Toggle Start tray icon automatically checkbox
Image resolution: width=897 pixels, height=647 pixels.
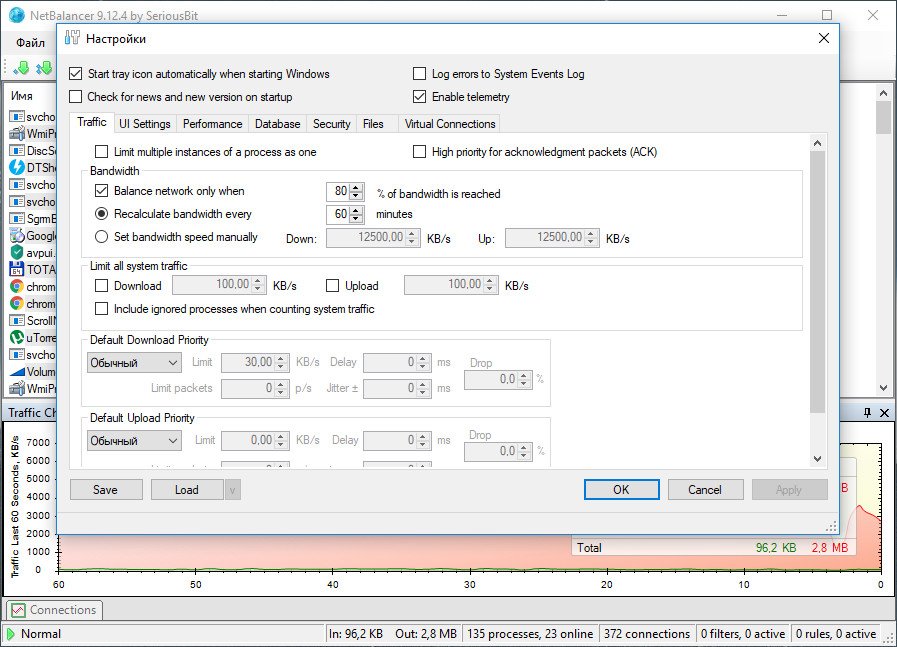(76, 74)
